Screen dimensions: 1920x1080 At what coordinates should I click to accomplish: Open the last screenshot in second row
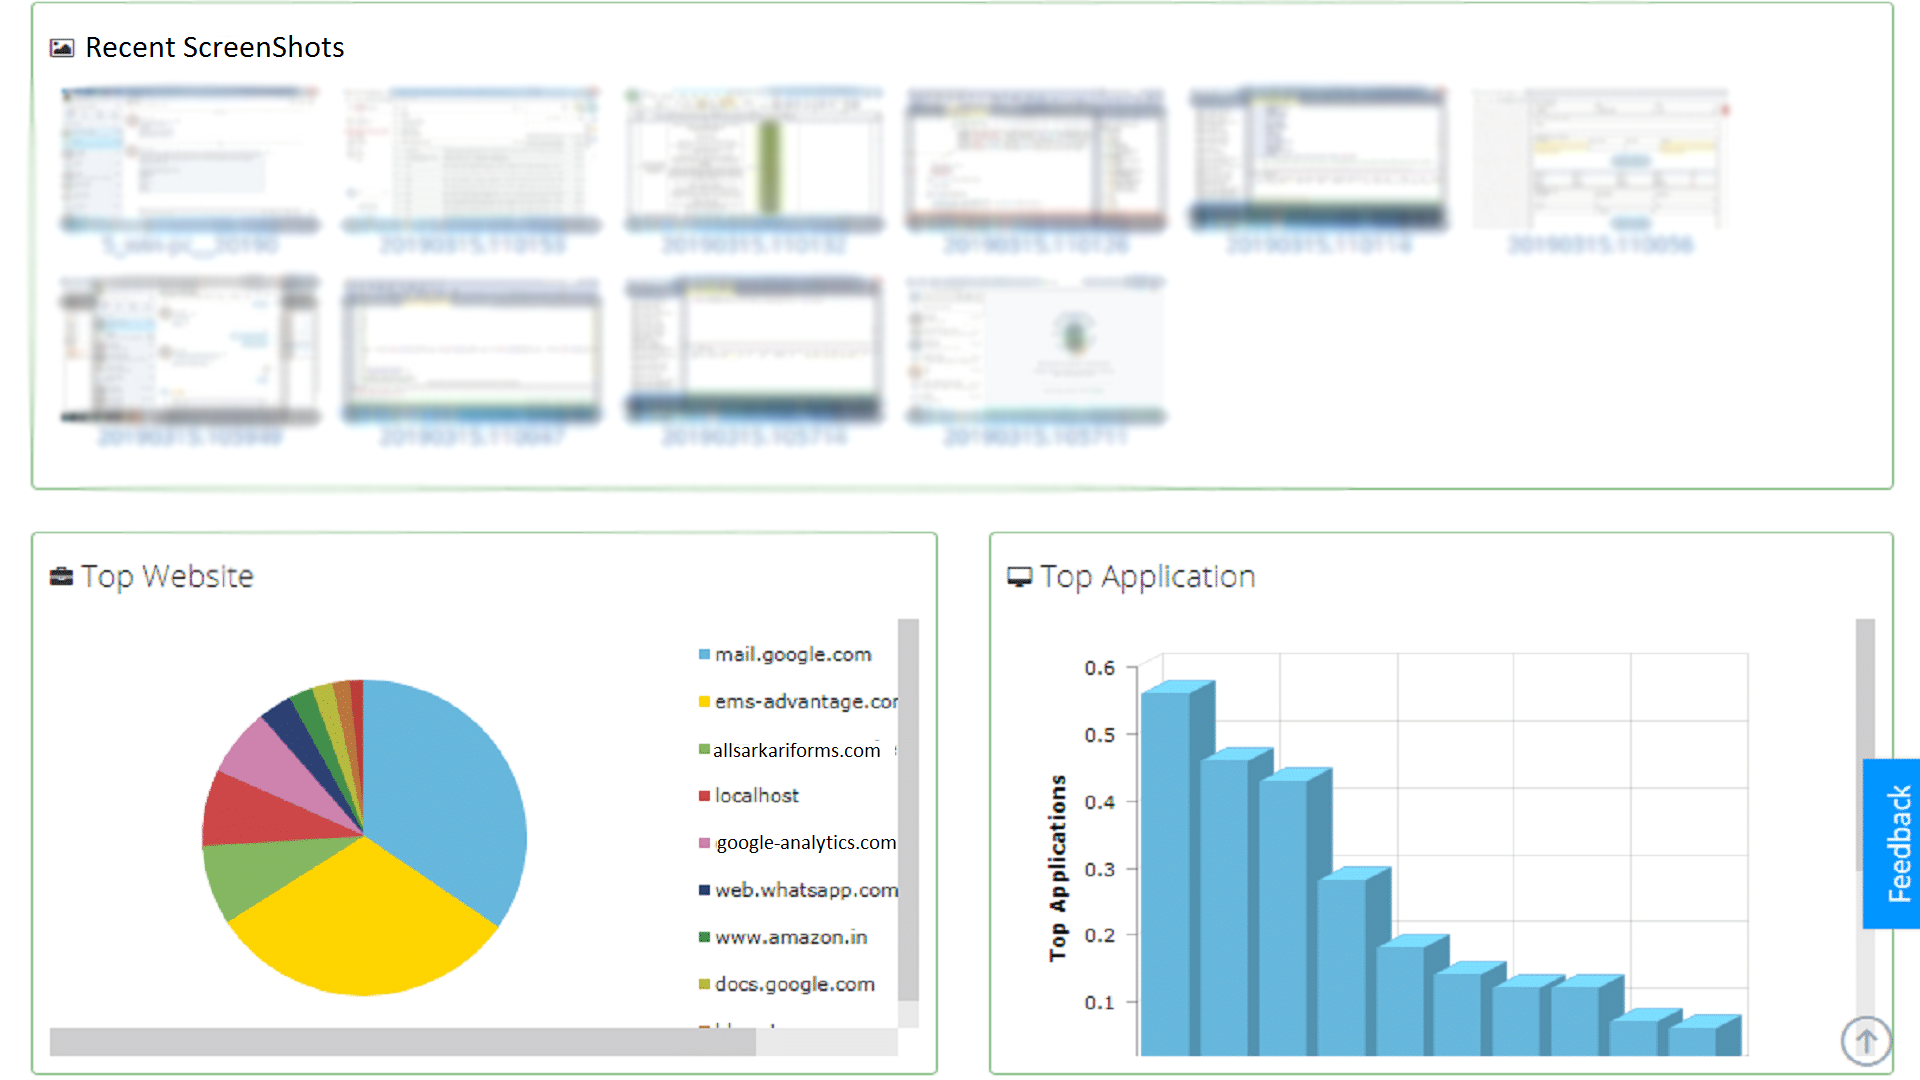(1035, 350)
